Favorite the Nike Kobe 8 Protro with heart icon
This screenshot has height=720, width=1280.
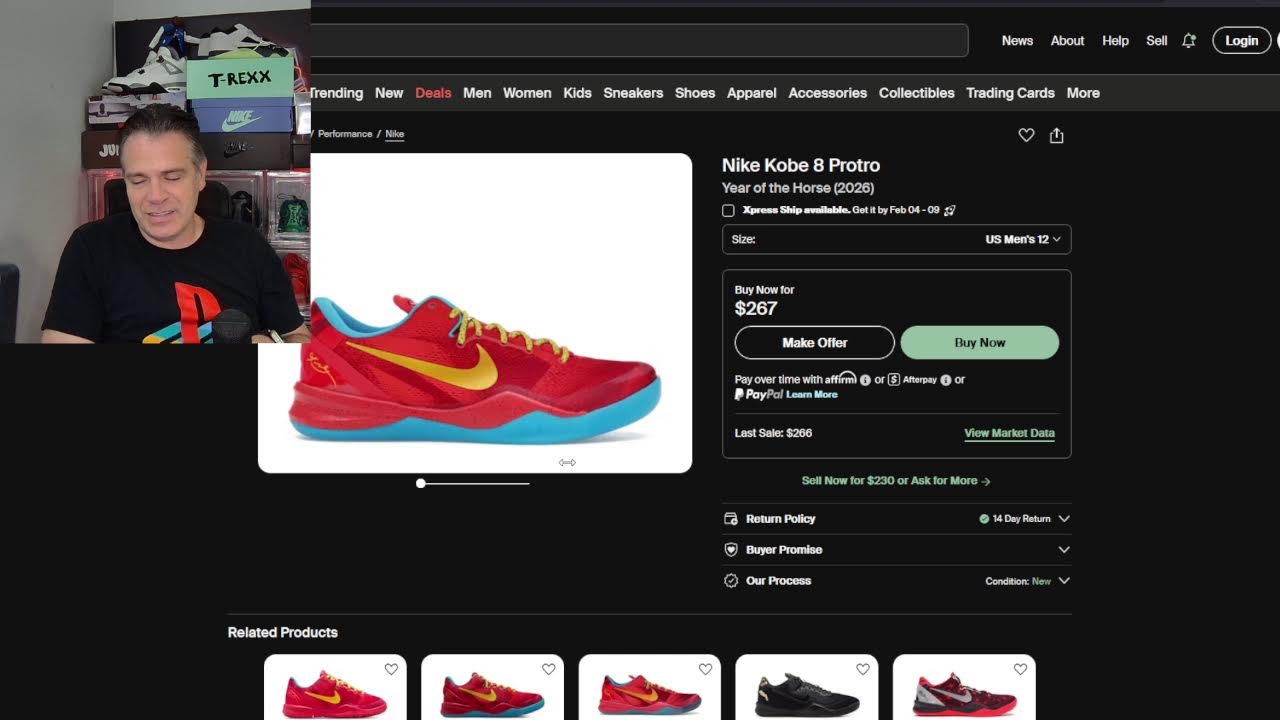[1026, 135]
